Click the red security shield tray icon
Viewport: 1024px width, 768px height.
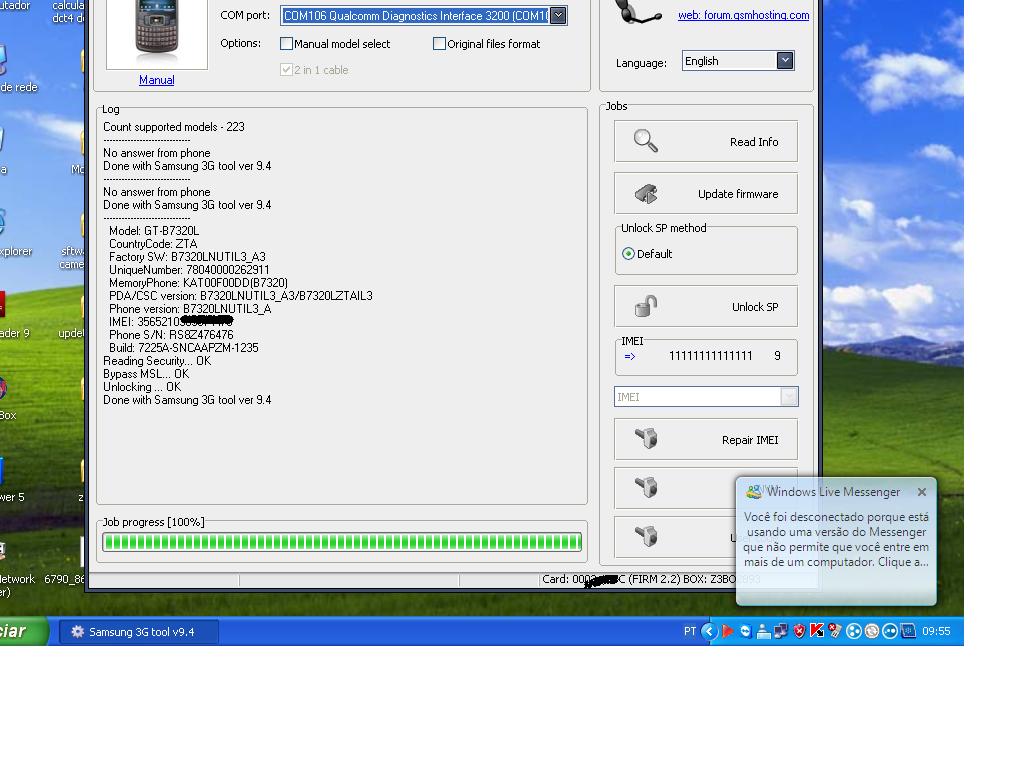[799, 631]
